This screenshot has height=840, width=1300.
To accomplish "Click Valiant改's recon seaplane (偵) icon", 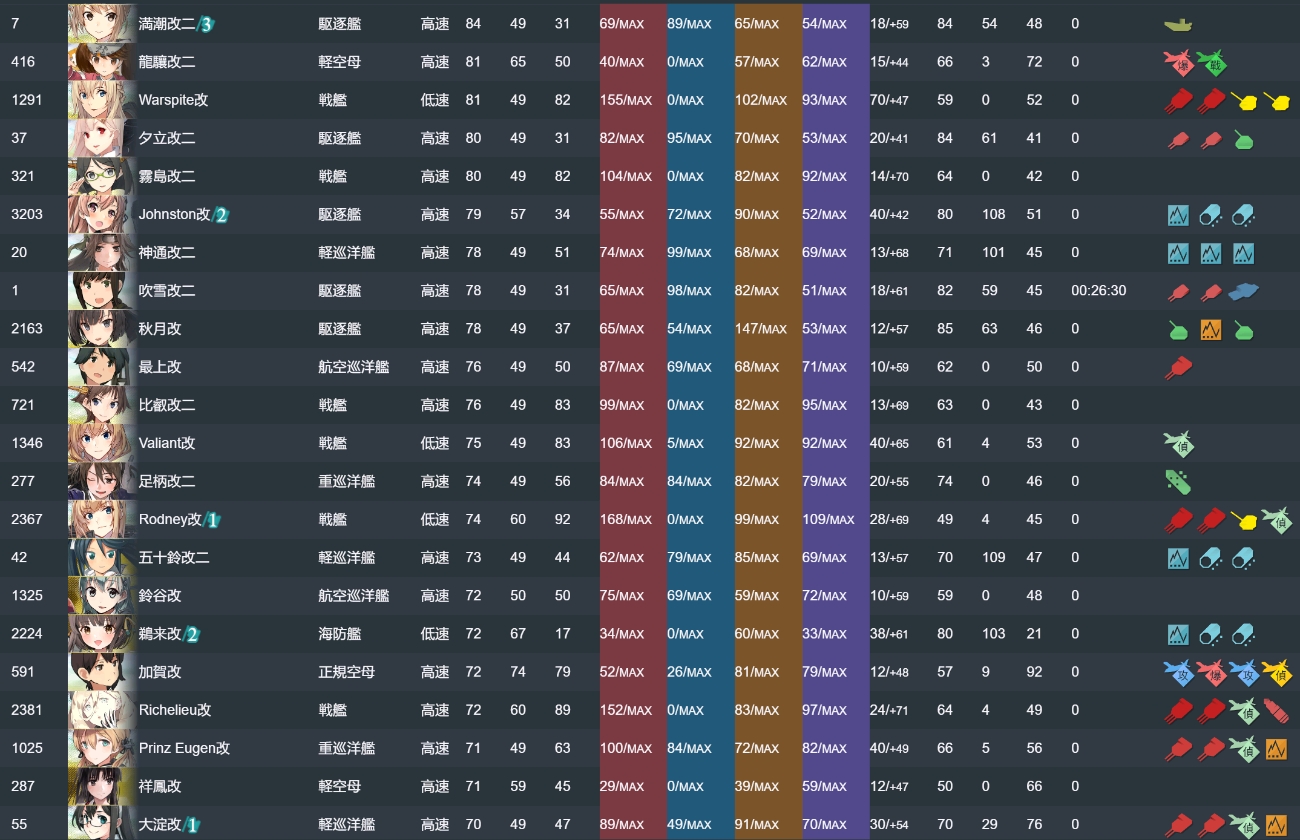I will coord(1179,443).
